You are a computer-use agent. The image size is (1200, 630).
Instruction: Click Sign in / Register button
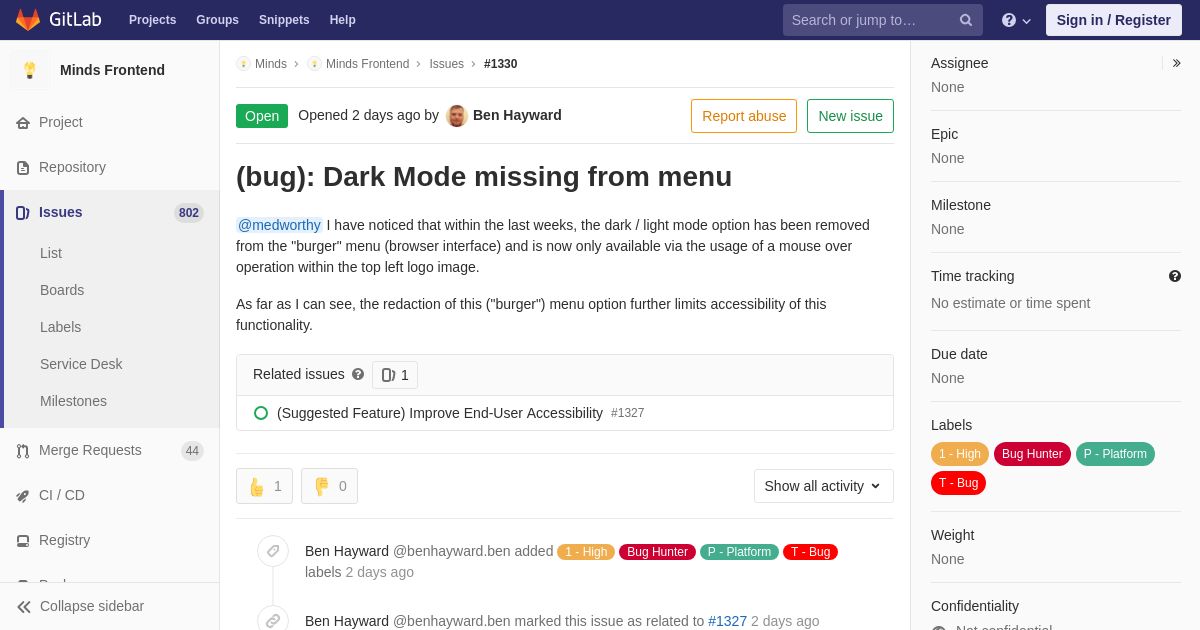coord(1113,20)
